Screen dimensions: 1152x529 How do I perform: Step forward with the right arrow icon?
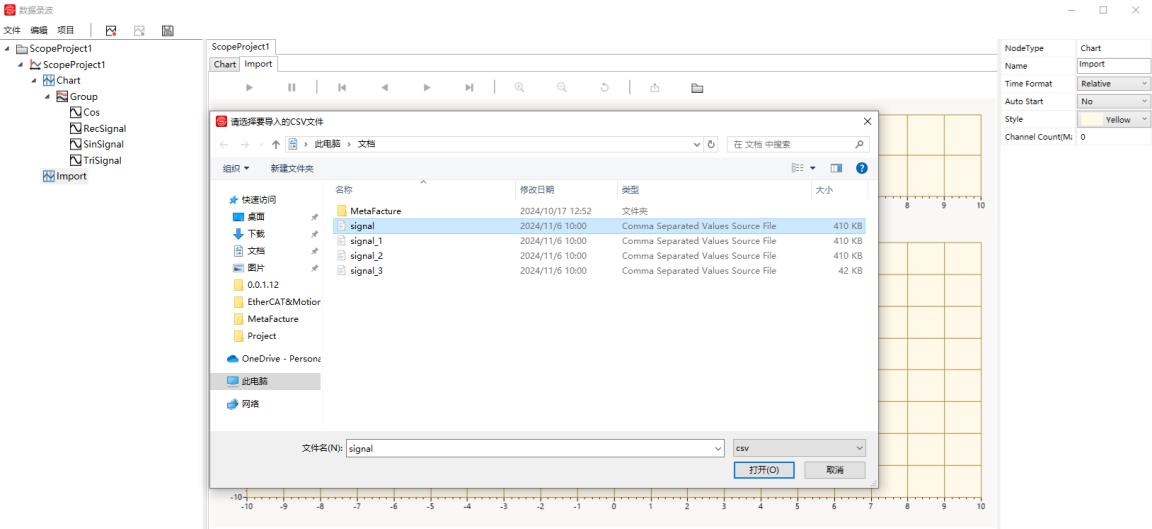tap(427, 87)
